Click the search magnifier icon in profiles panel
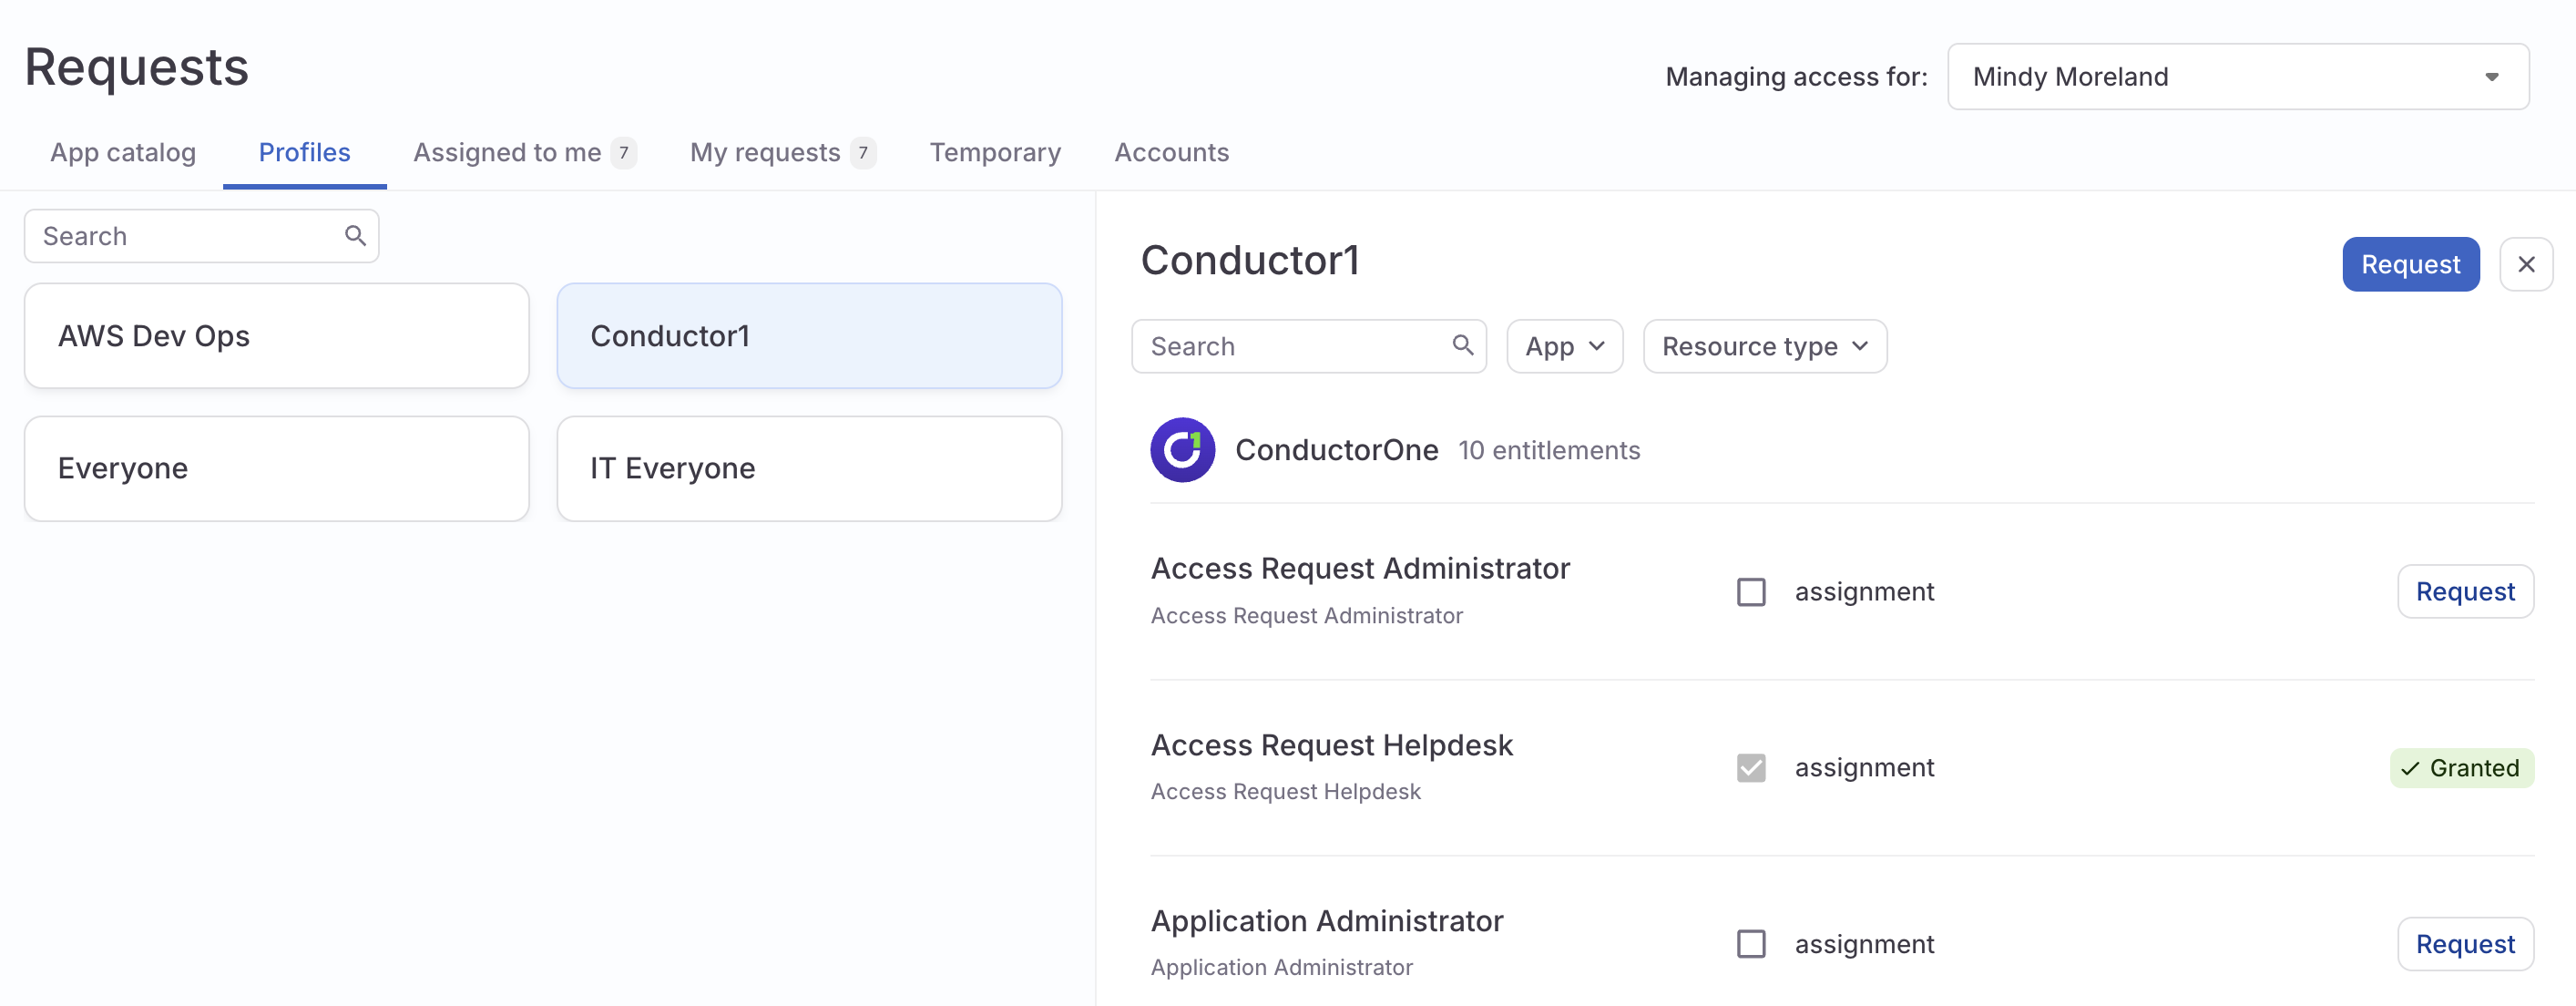Viewport: 2576px width, 1006px height. click(x=355, y=235)
